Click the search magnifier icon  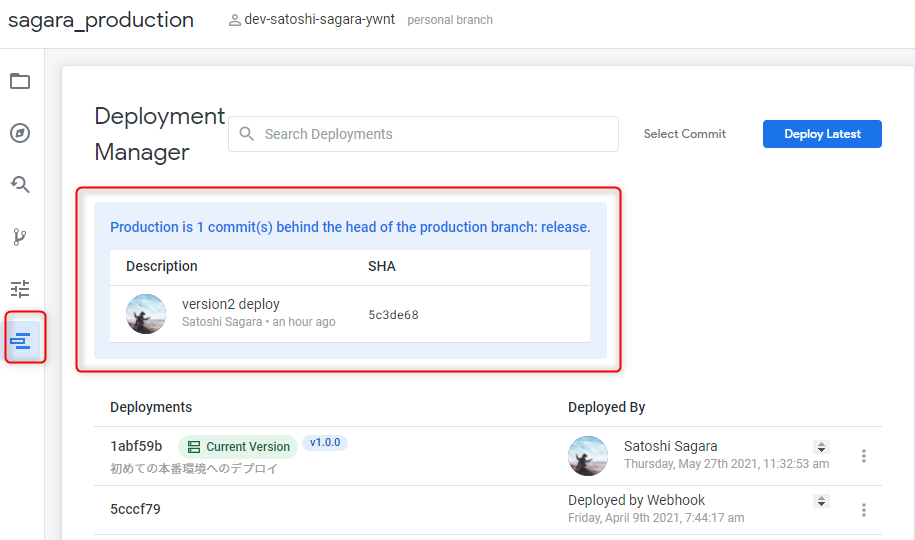tap(247, 134)
